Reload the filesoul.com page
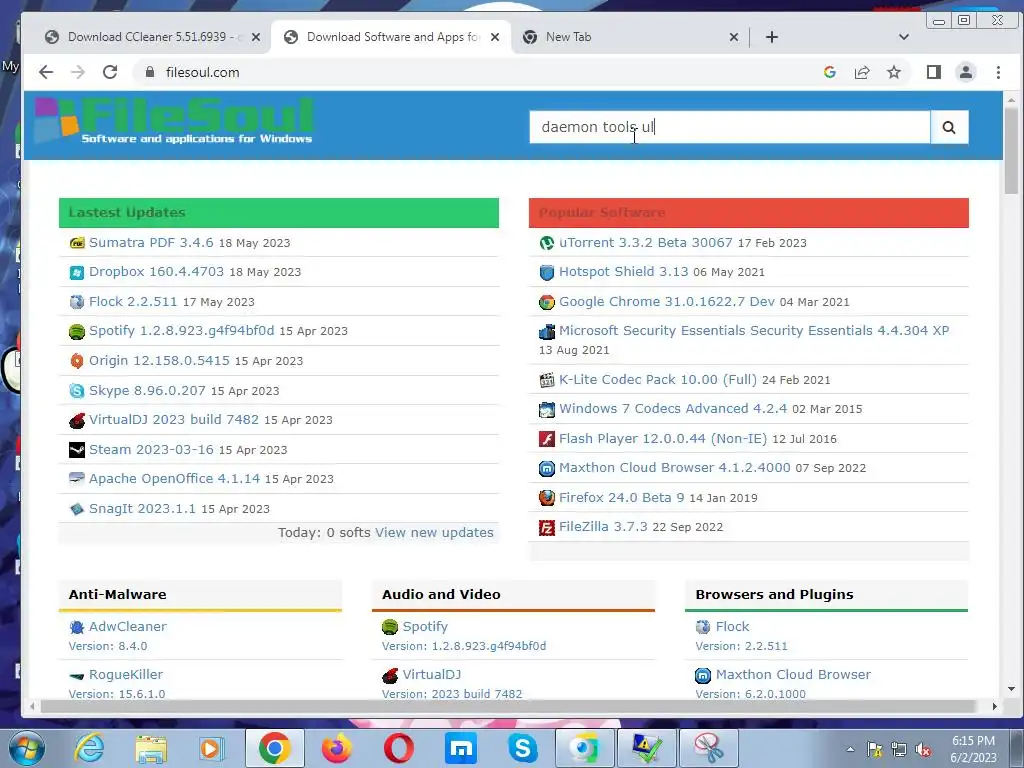Screen dimensions: 1024x768 (110, 72)
